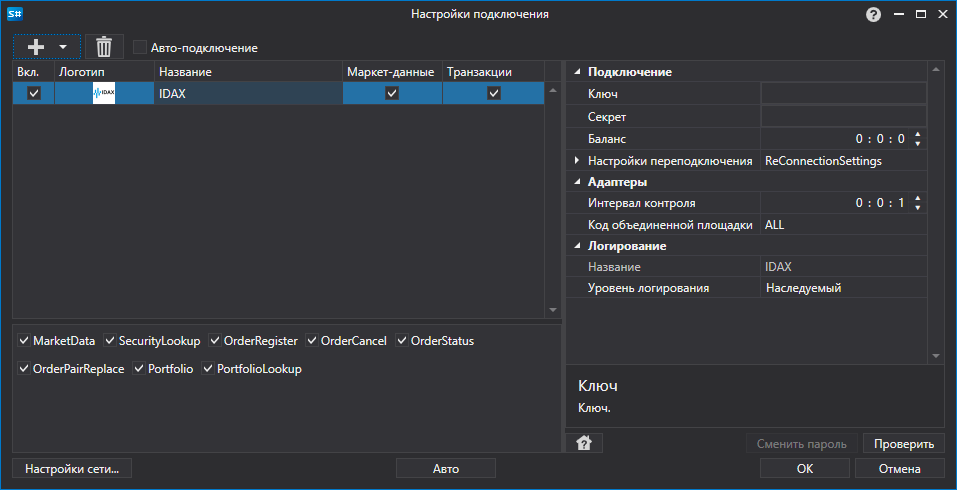Expand Настройки переподключения settings
The height and width of the screenshot is (490, 957).
577,161
